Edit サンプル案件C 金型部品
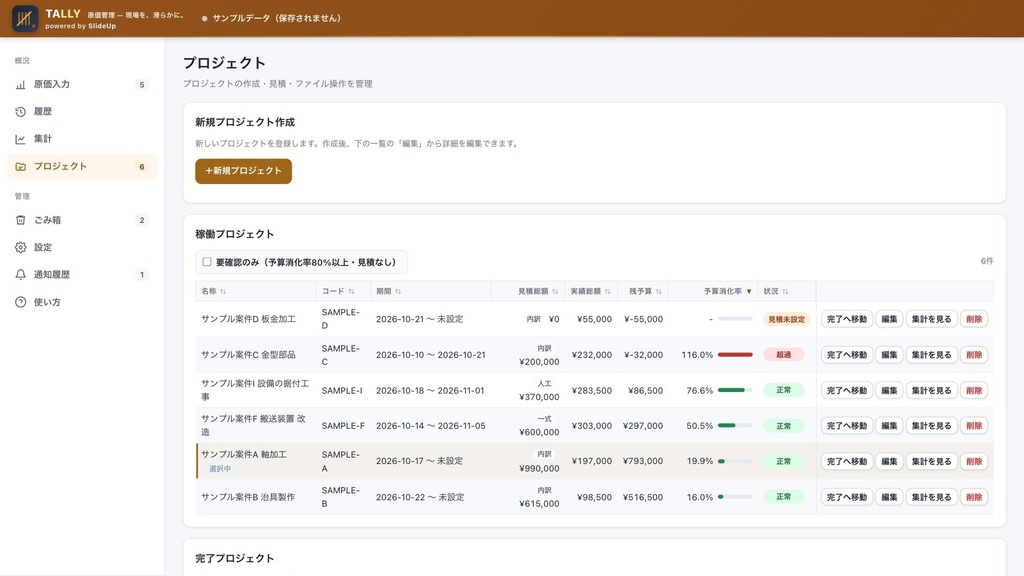 tap(889, 355)
